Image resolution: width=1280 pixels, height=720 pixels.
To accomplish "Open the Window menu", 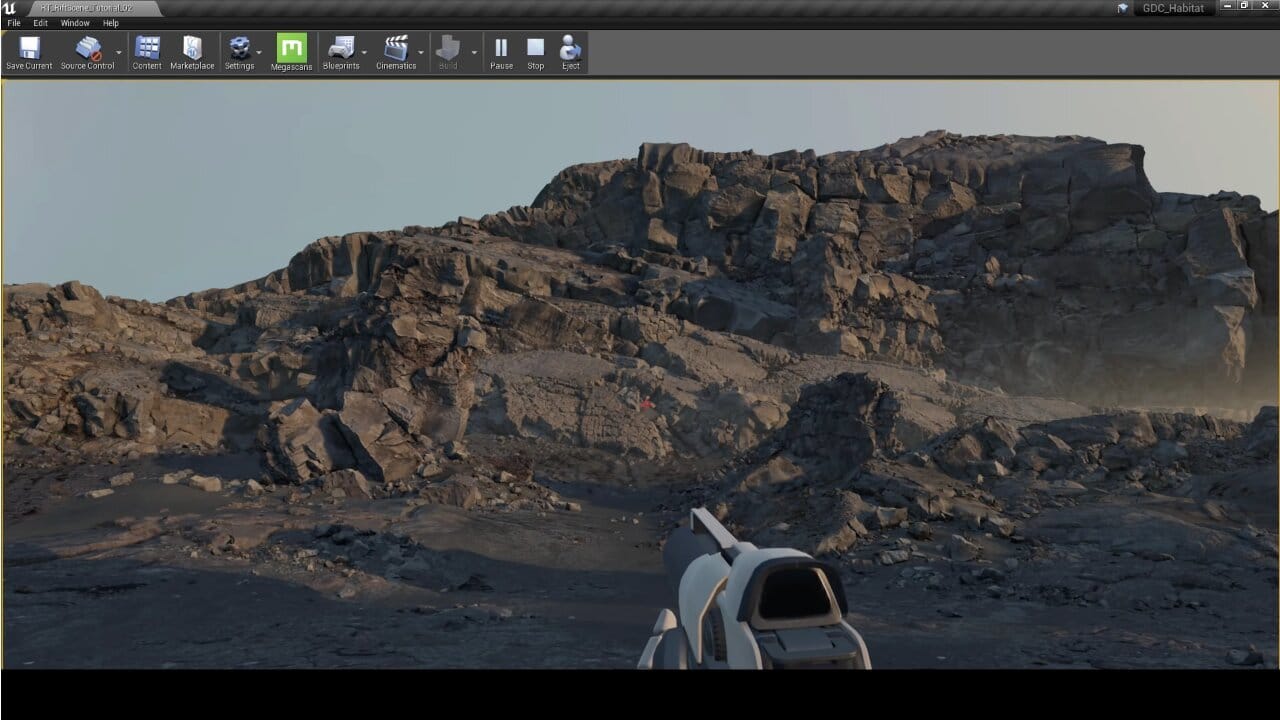I will pyautogui.click(x=75, y=22).
